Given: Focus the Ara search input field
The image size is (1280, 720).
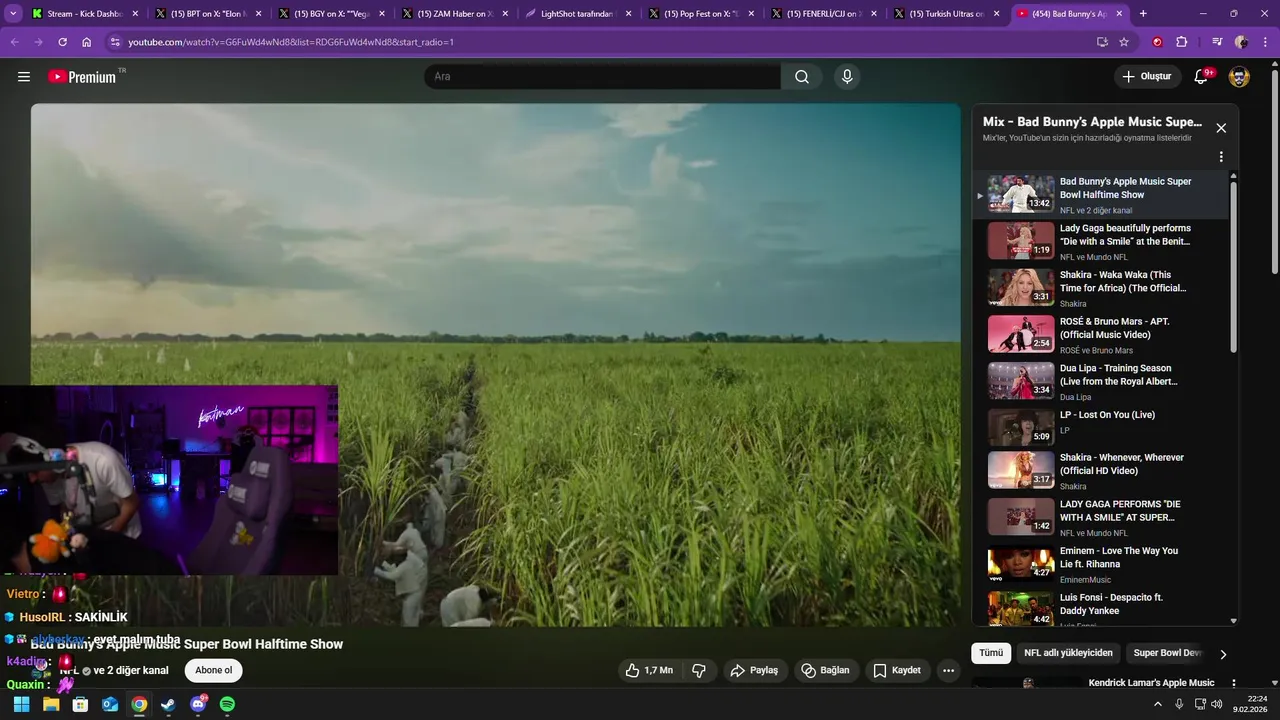Looking at the screenshot, I should [602, 77].
